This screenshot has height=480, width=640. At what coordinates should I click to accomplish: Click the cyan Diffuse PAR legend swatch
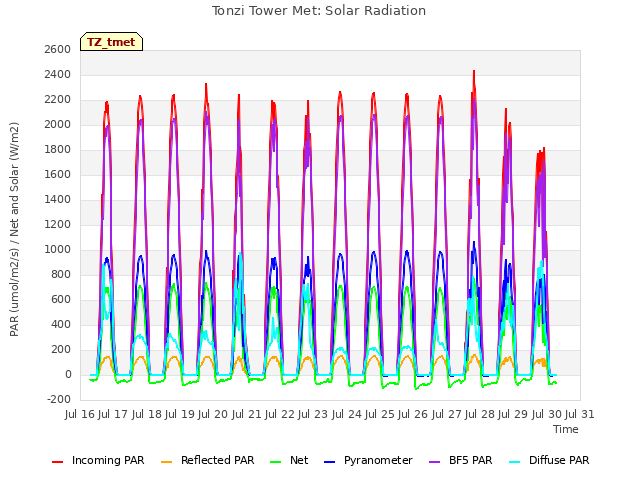(x=515, y=461)
